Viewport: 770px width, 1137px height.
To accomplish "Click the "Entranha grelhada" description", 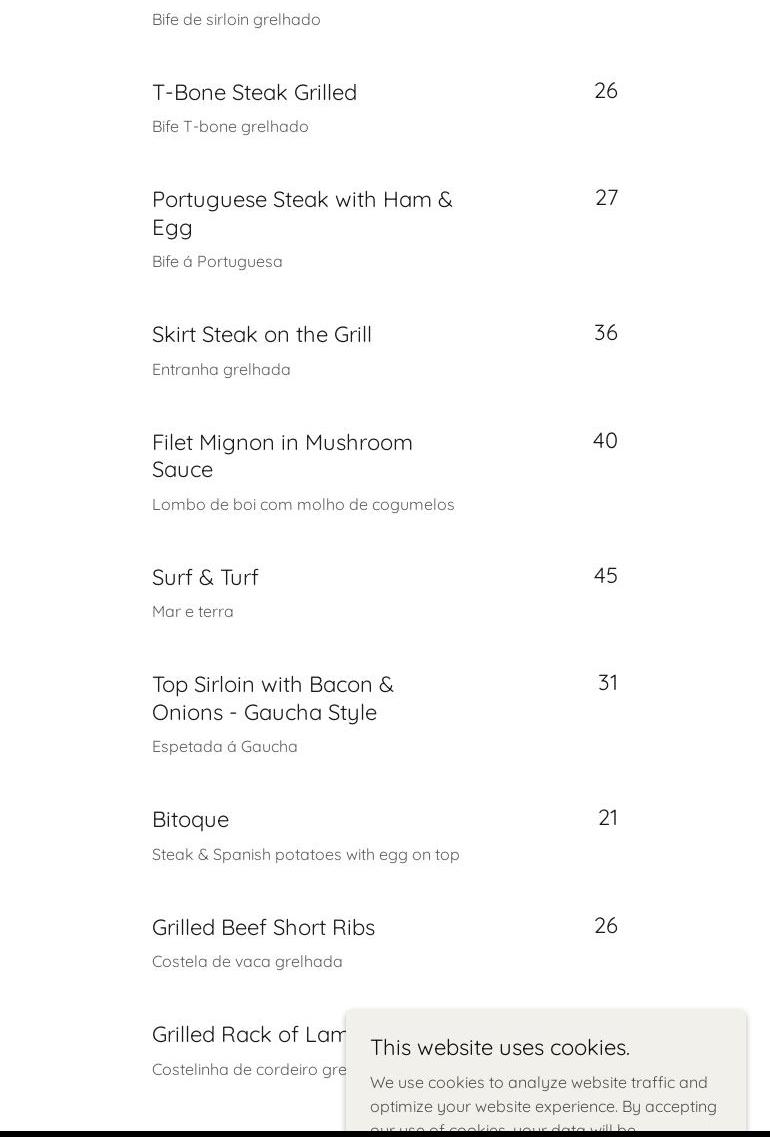I will [221, 370].
